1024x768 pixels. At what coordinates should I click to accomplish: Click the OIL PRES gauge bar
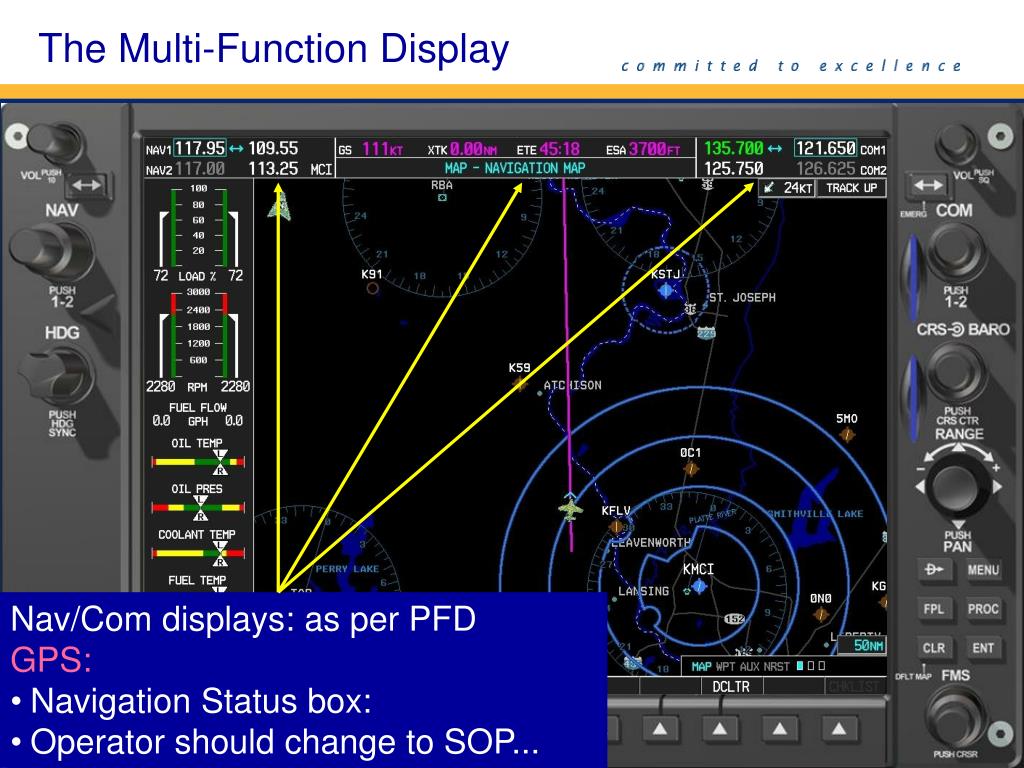click(x=198, y=507)
